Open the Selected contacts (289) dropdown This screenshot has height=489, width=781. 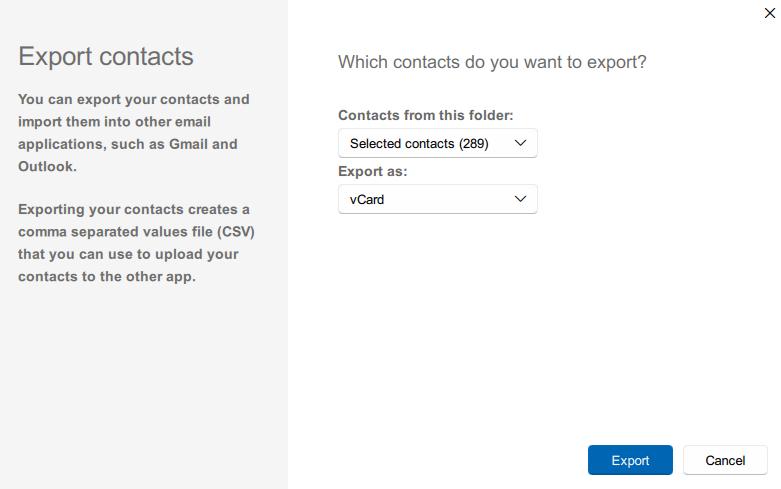click(437, 143)
